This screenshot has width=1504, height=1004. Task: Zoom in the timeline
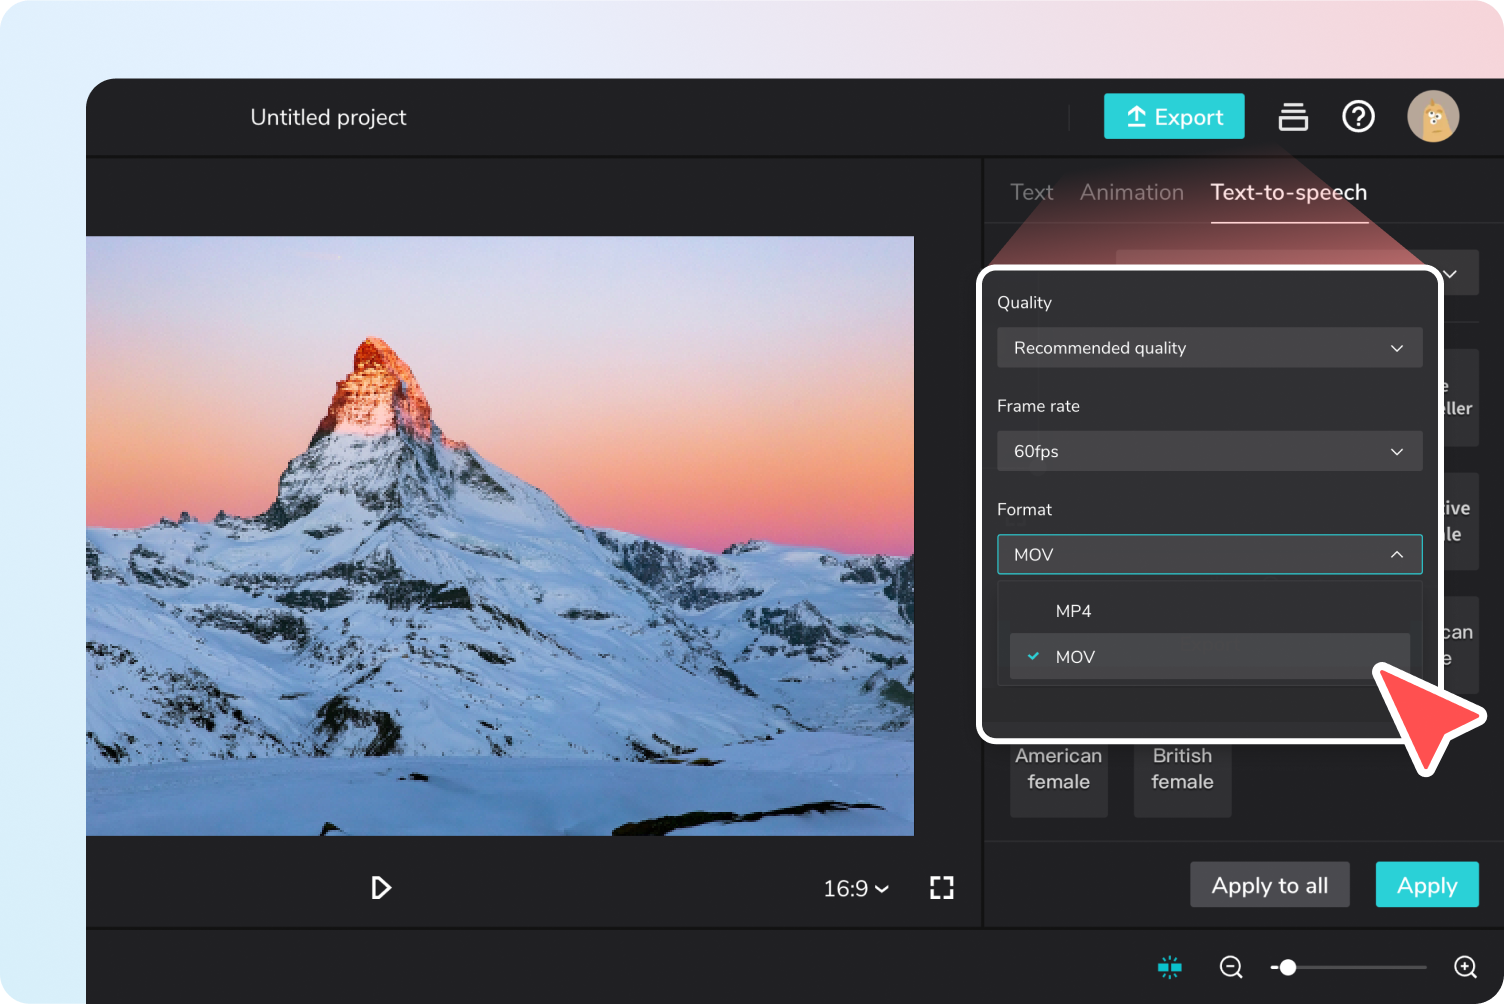point(1465,967)
